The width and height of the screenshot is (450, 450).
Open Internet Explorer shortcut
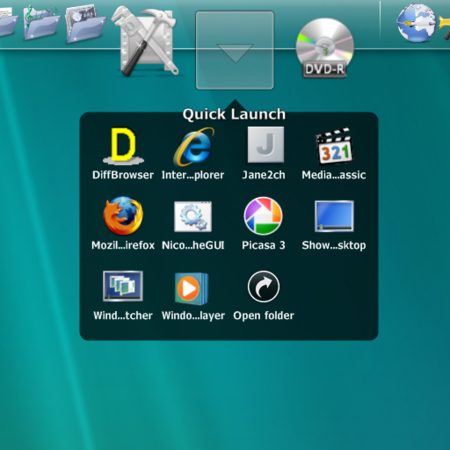[193, 146]
